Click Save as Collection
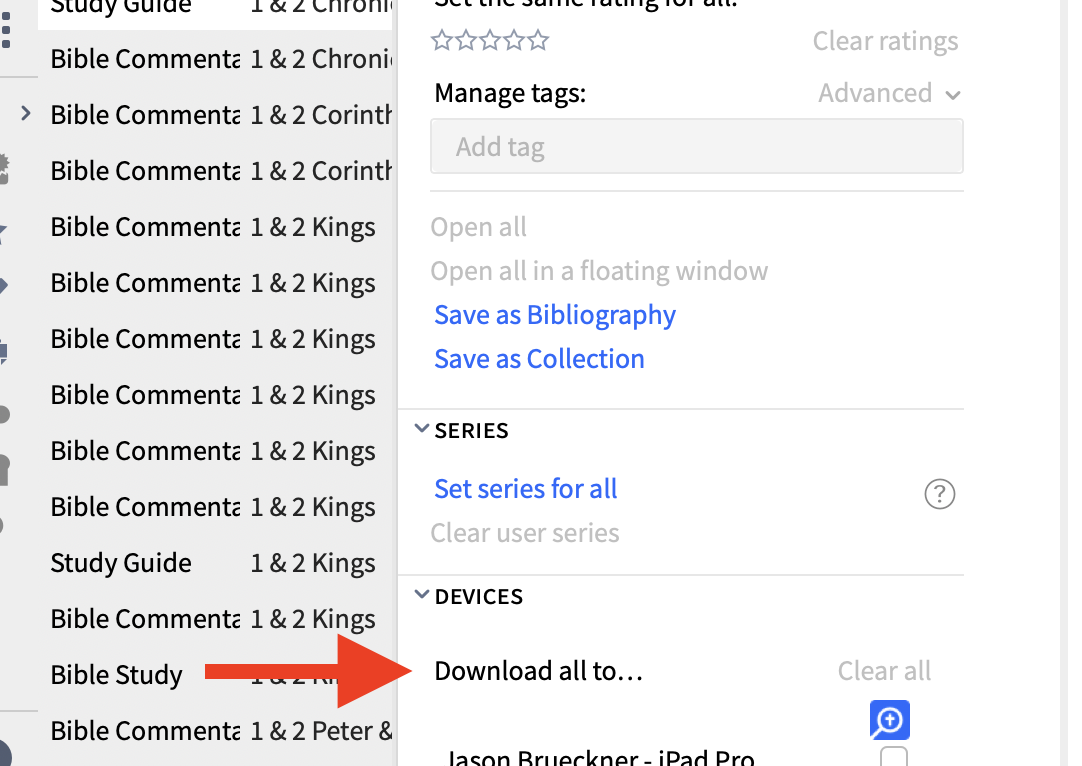This screenshot has height=766, width=1082. tap(539, 358)
